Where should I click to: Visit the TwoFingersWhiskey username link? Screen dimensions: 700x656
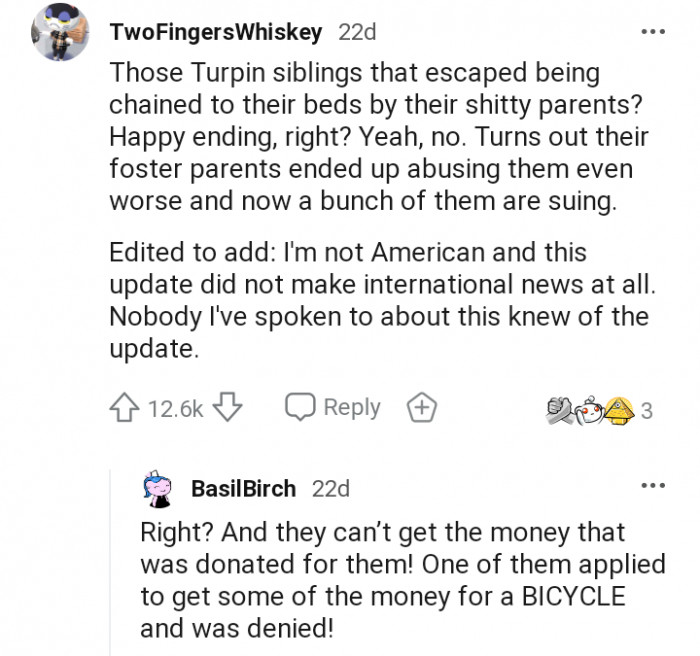point(215,32)
